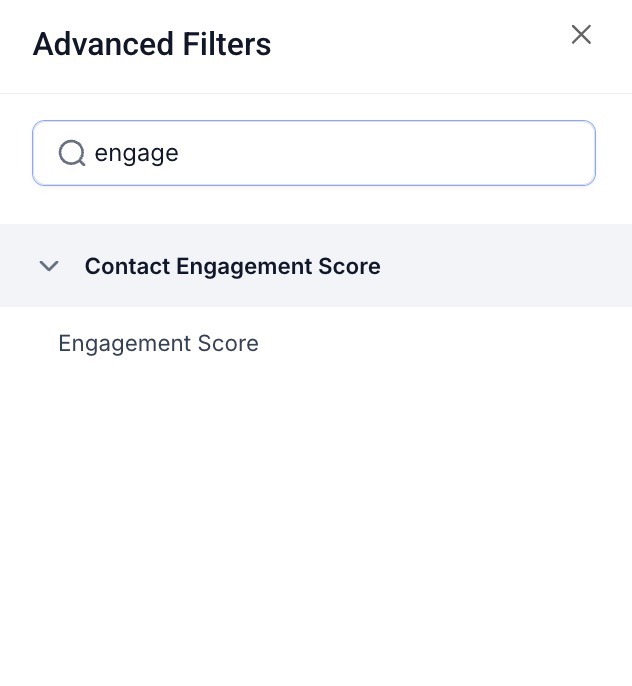Click the 'engage' text in search box
The width and height of the screenshot is (632, 686).
coord(136,153)
